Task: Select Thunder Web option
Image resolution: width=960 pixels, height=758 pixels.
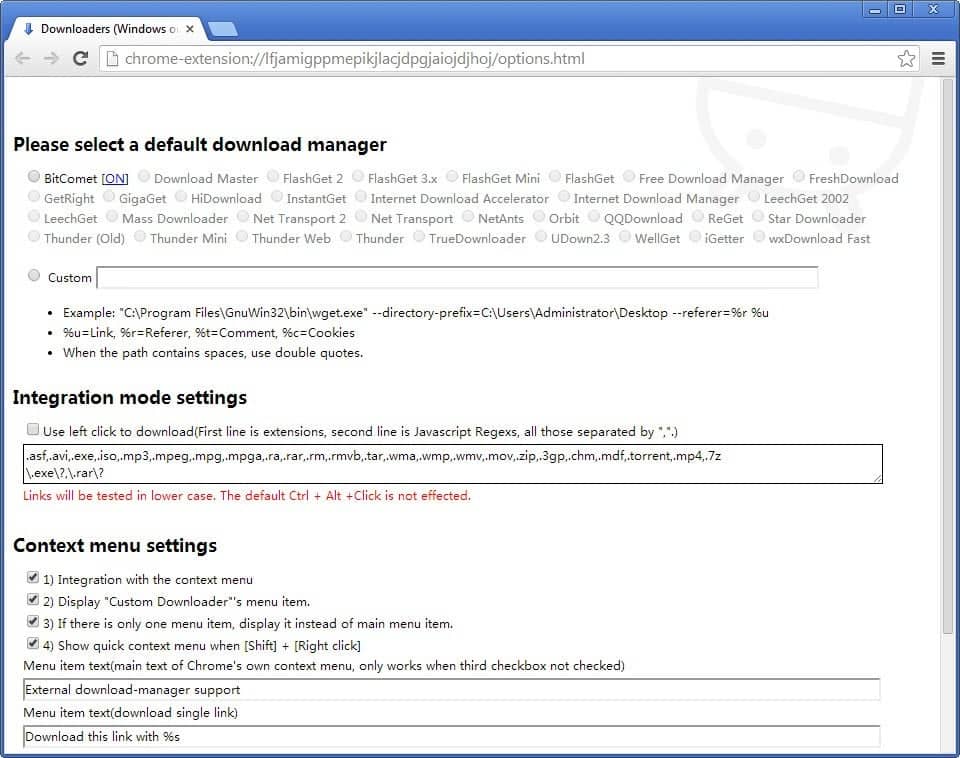Action: [242, 236]
